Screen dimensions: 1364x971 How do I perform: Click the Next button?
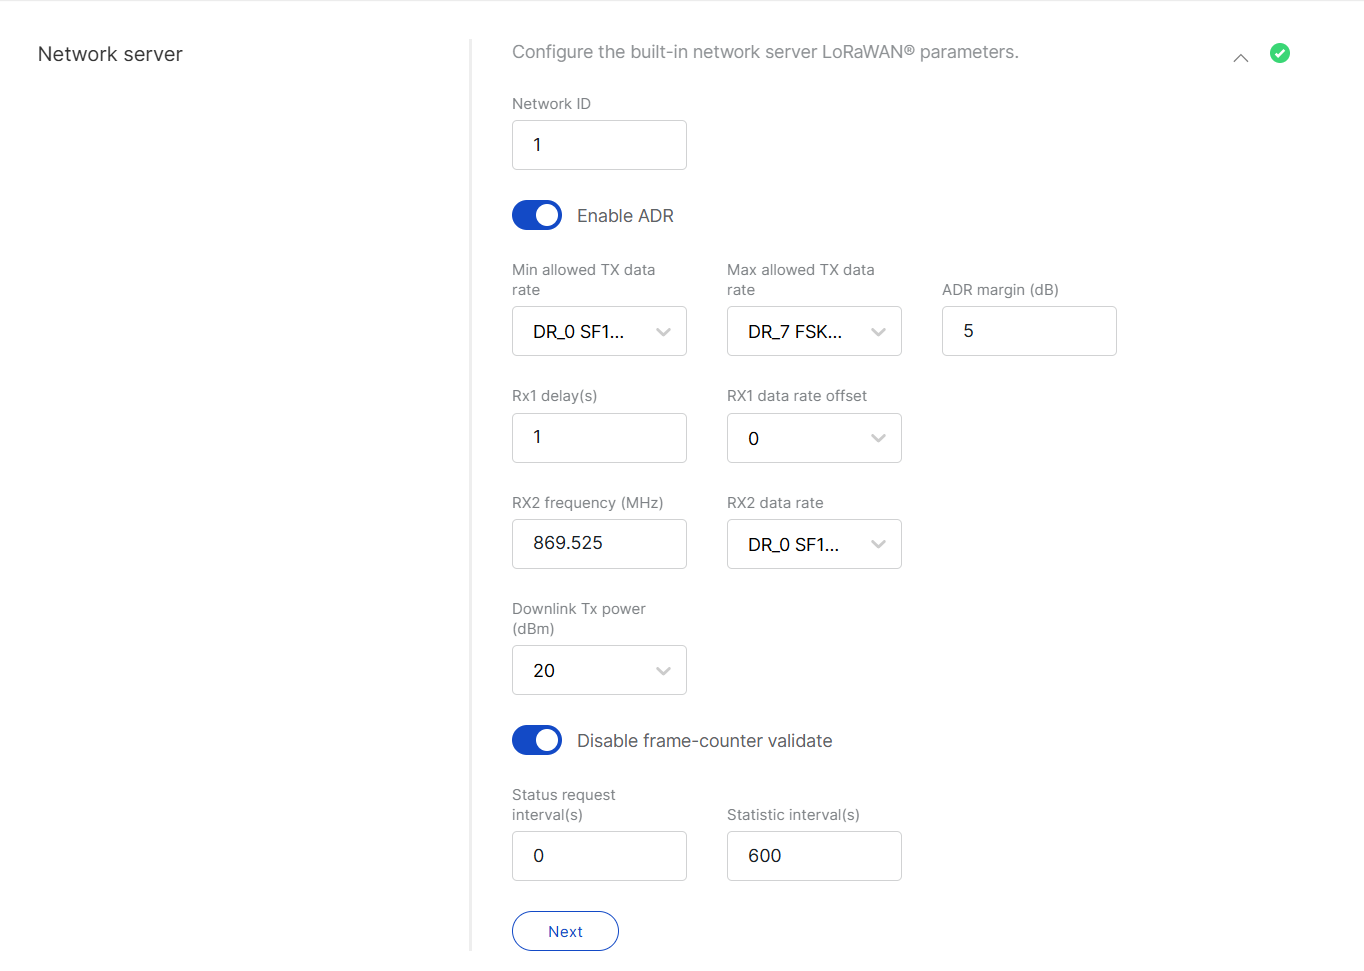tap(565, 931)
